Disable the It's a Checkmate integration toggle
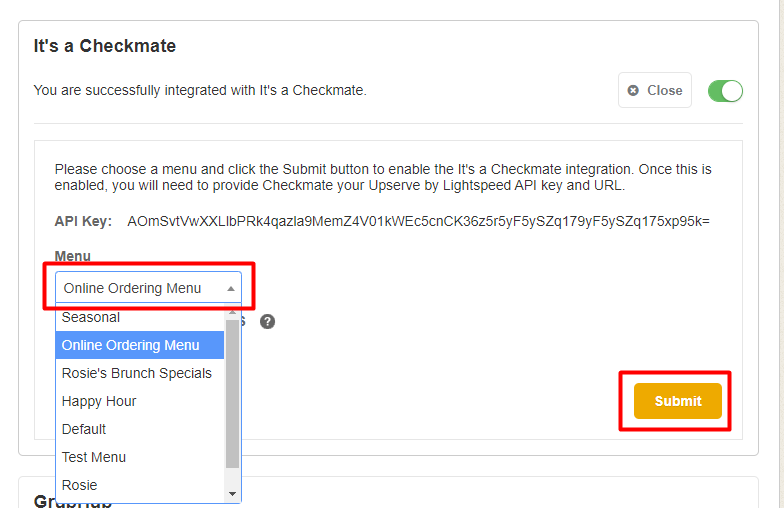The width and height of the screenshot is (784, 508). click(x=725, y=91)
